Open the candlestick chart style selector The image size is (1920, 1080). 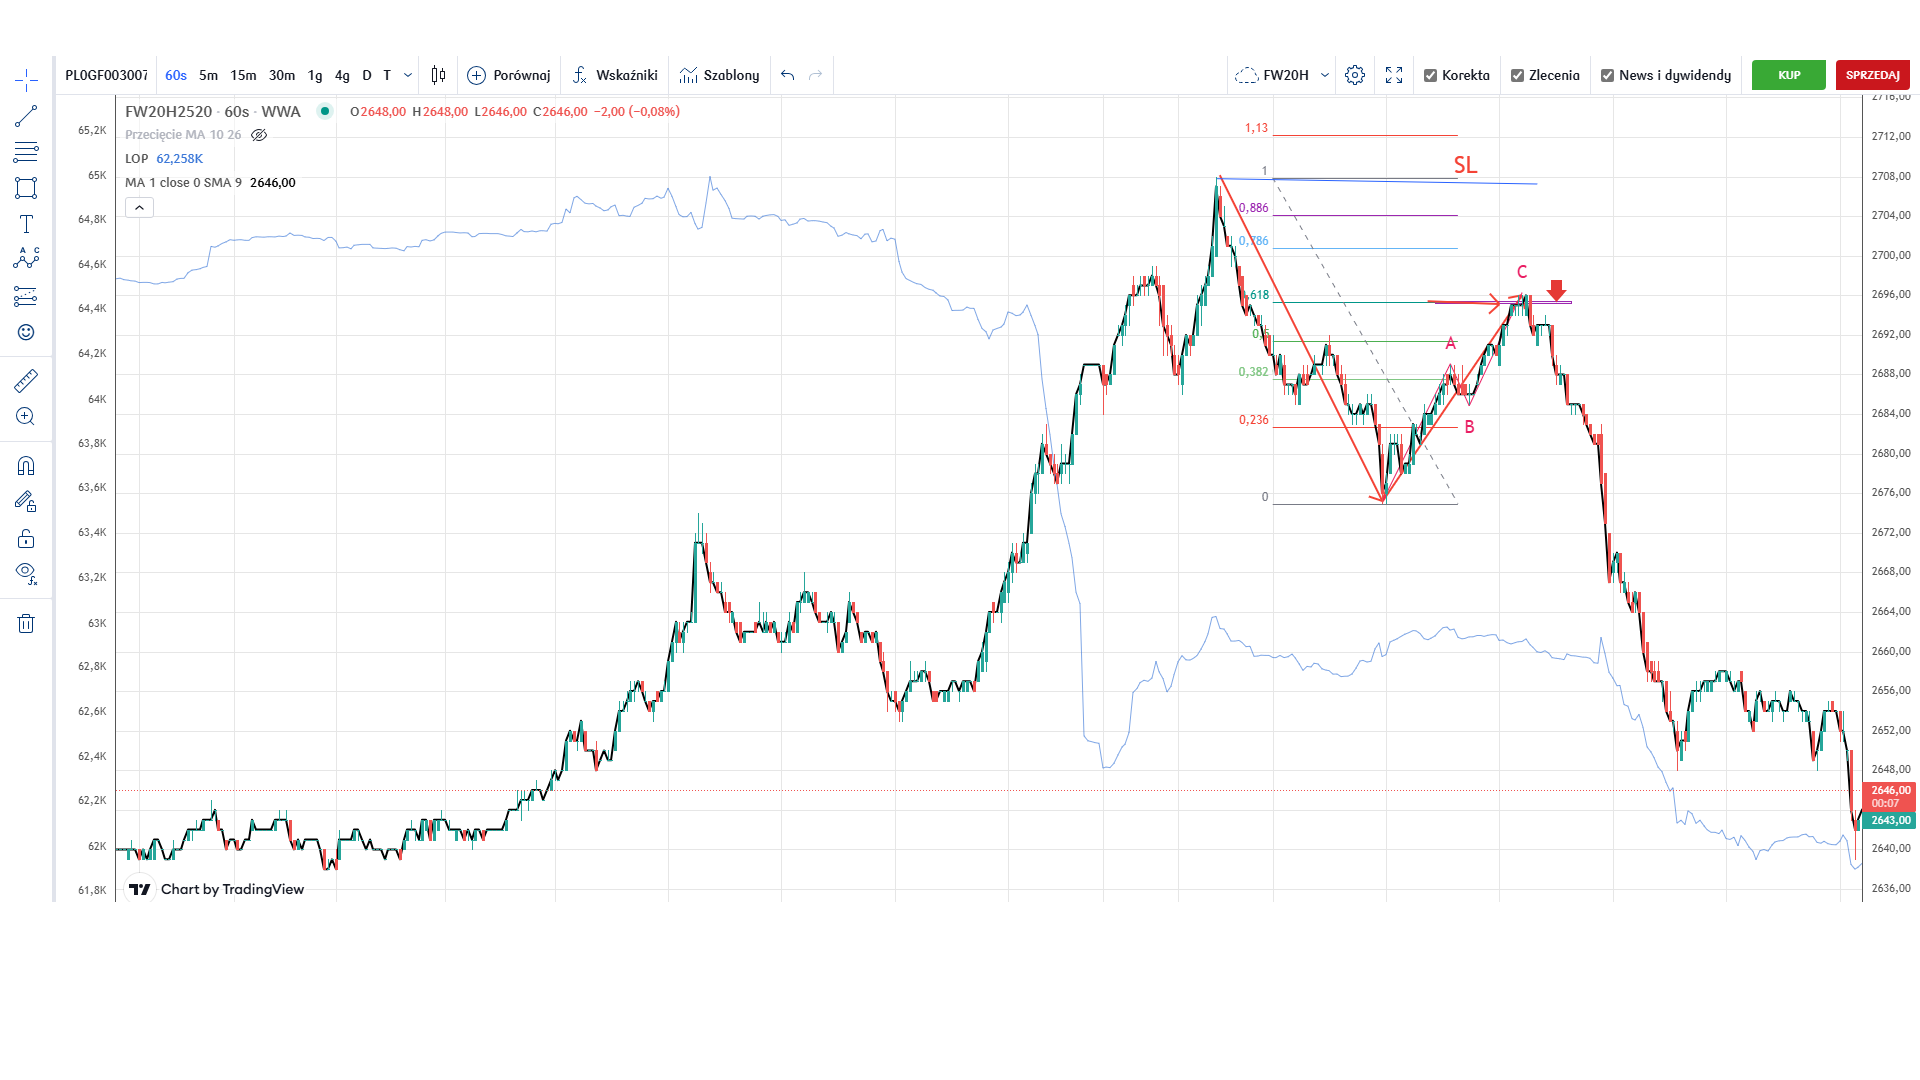[x=438, y=75]
